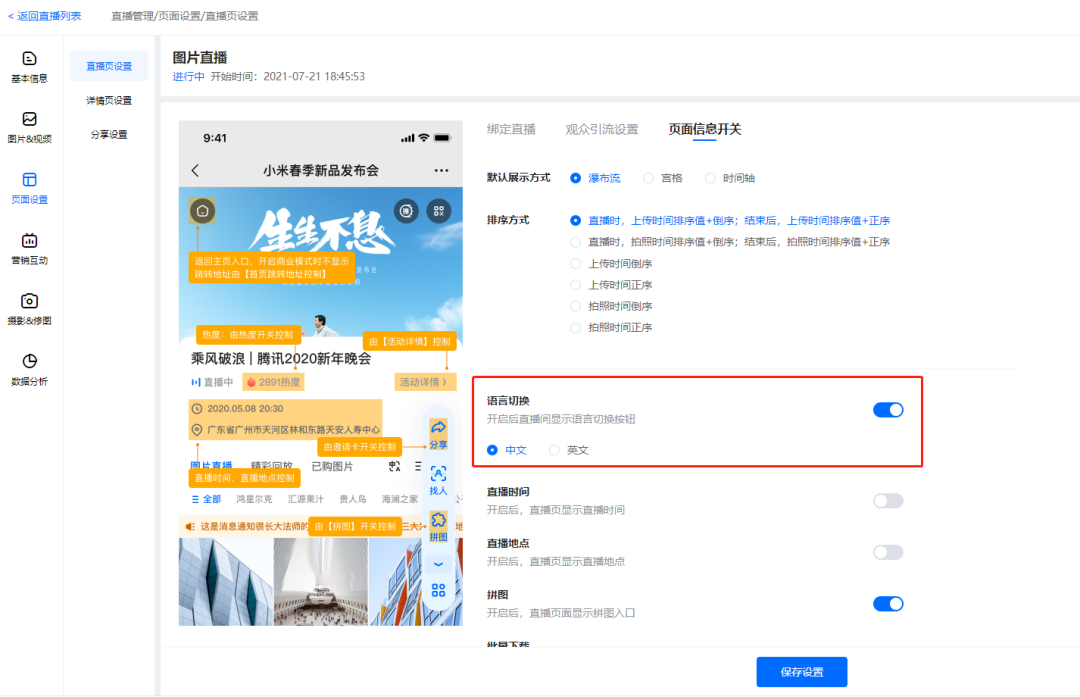Open 基本信息 in the left sidebar
Screen dimensions: 1080x697
[x=29, y=66]
